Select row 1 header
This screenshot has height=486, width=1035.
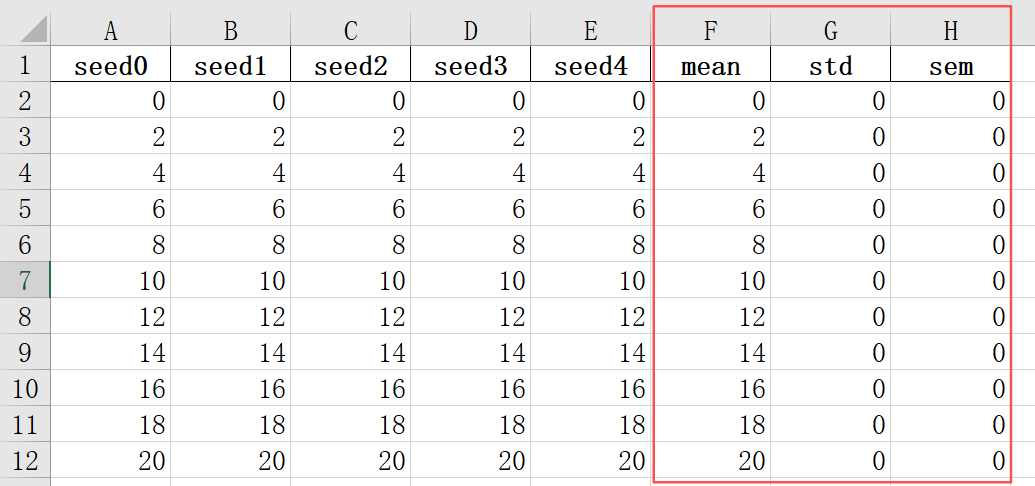click(x=25, y=66)
